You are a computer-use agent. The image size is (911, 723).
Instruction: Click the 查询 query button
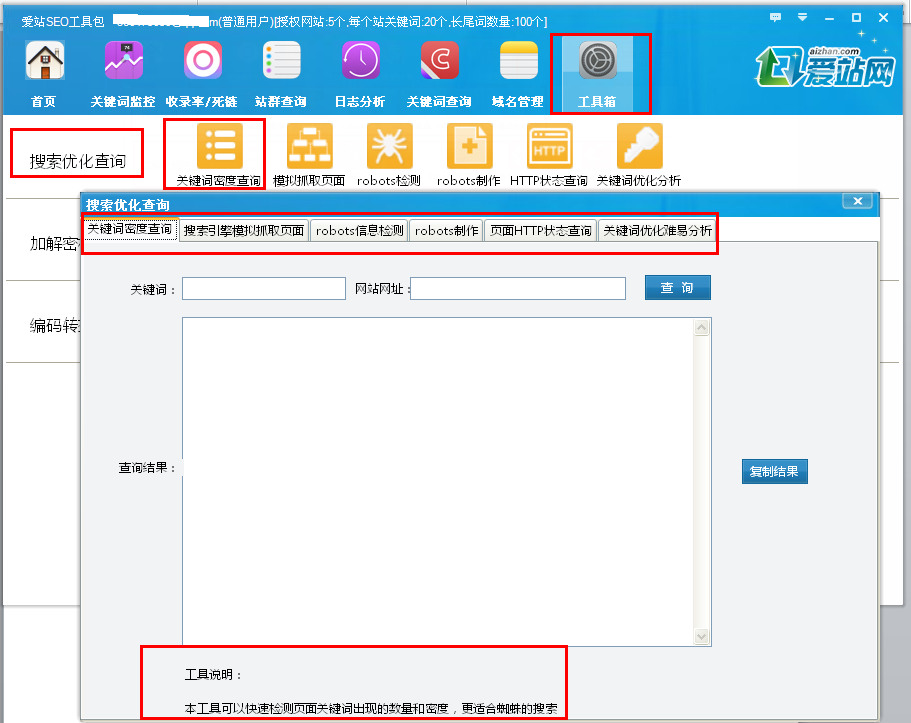(677, 287)
